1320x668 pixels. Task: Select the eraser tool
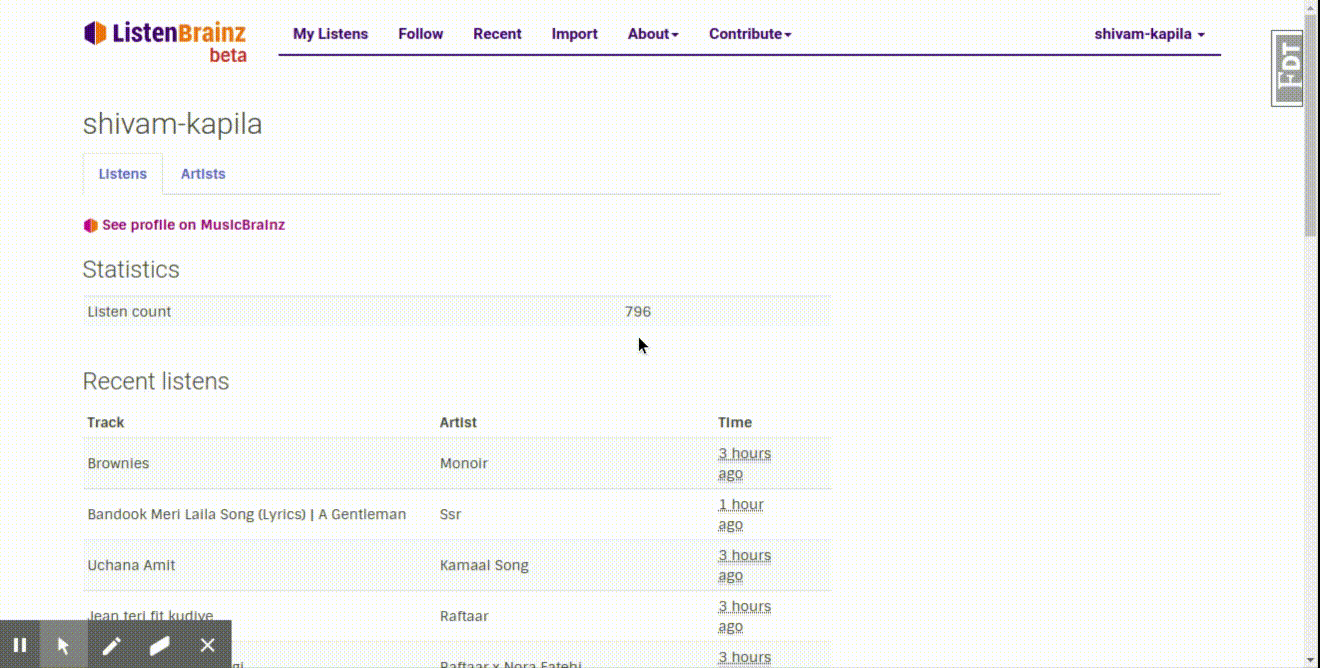click(160, 645)
